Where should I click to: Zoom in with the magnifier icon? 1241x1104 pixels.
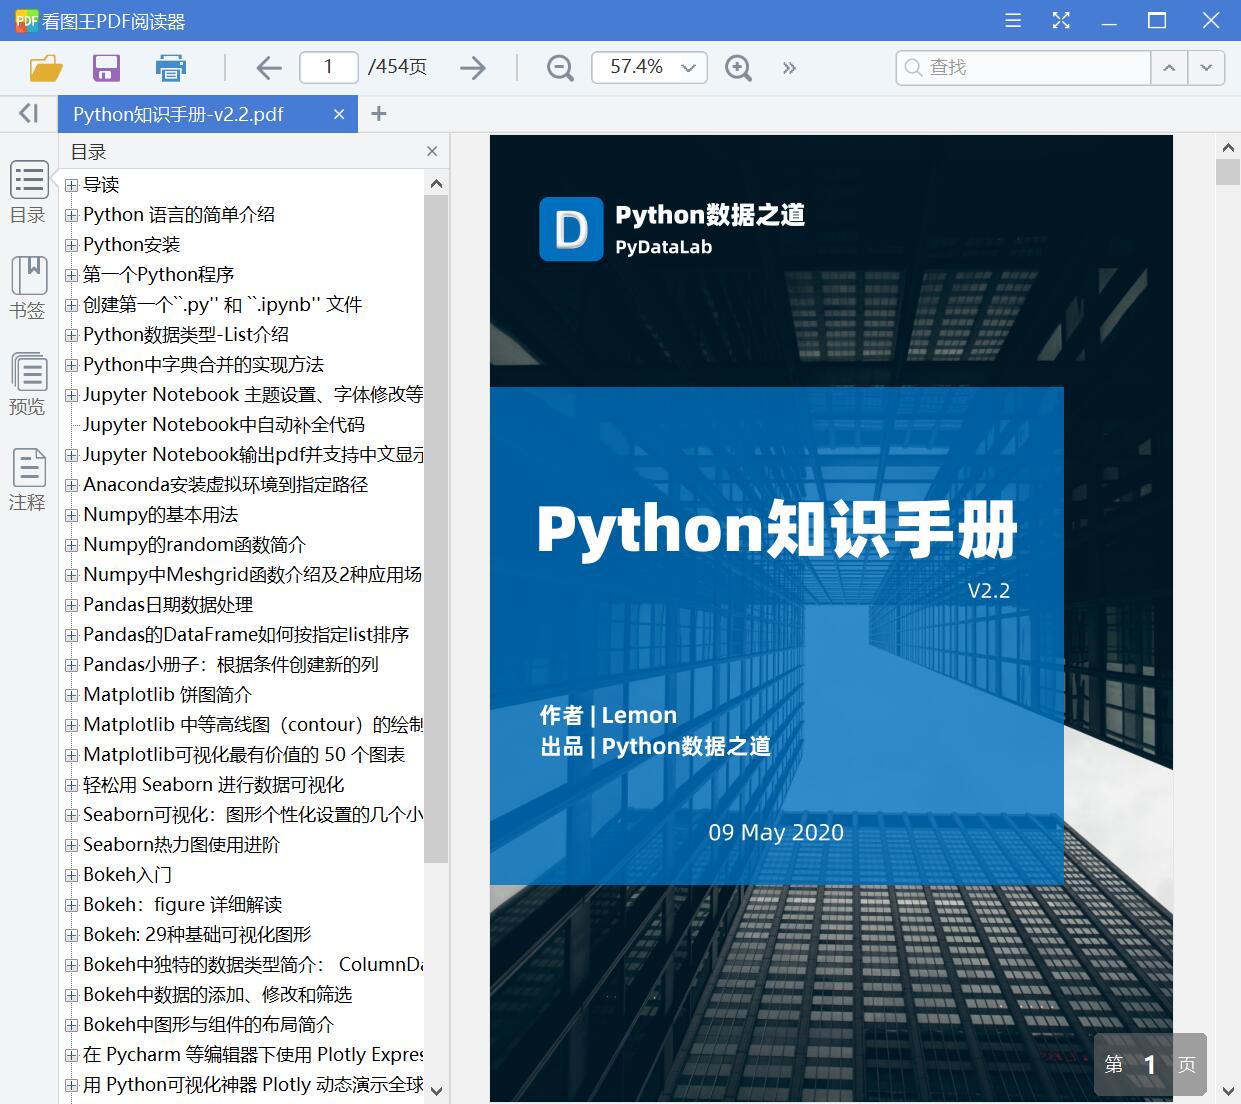(738, 67)
